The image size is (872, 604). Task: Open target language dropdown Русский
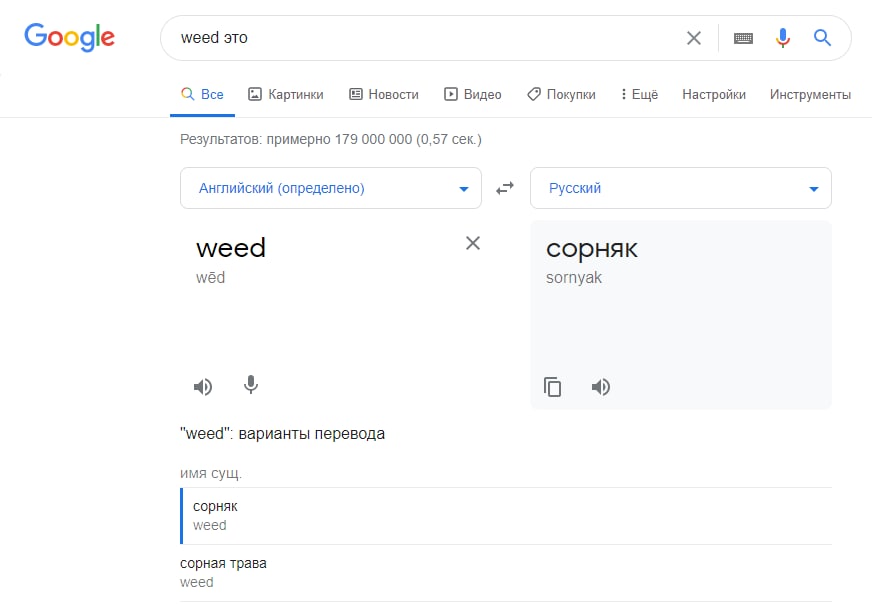681,188
